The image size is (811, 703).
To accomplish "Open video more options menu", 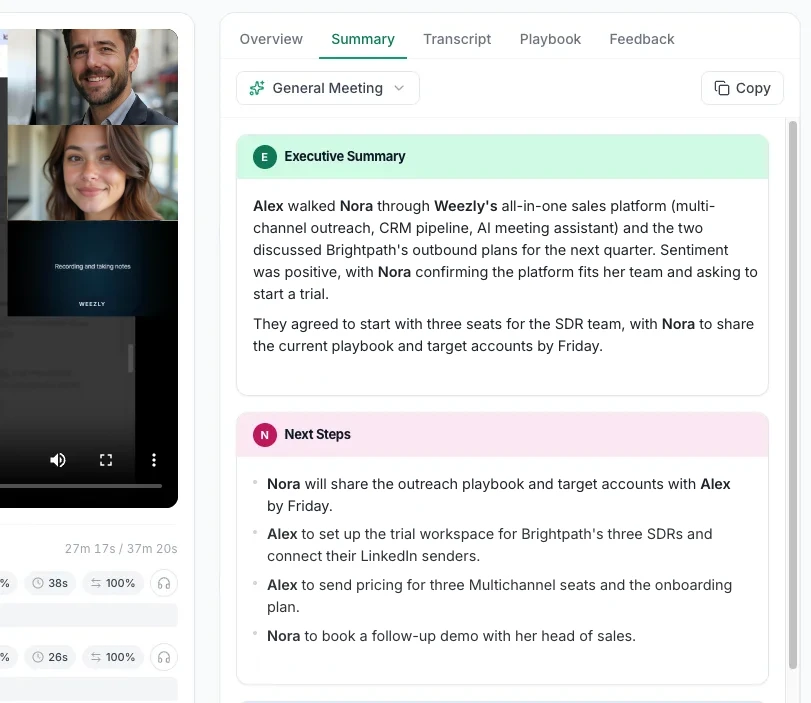I will tap(154, 460).
